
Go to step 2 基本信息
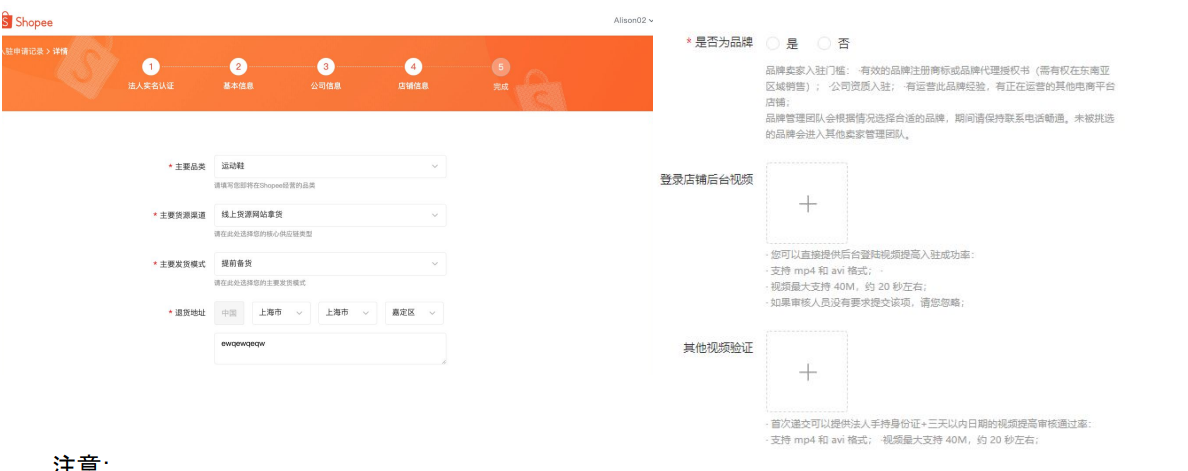238,76
